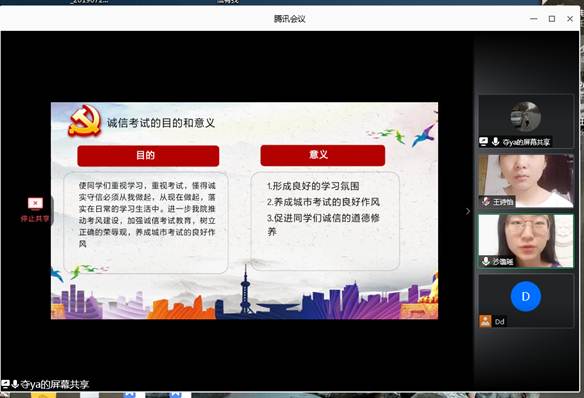
Task: Click microphone icon on the glasses participant tile
Action: click(x=486, y=261)
